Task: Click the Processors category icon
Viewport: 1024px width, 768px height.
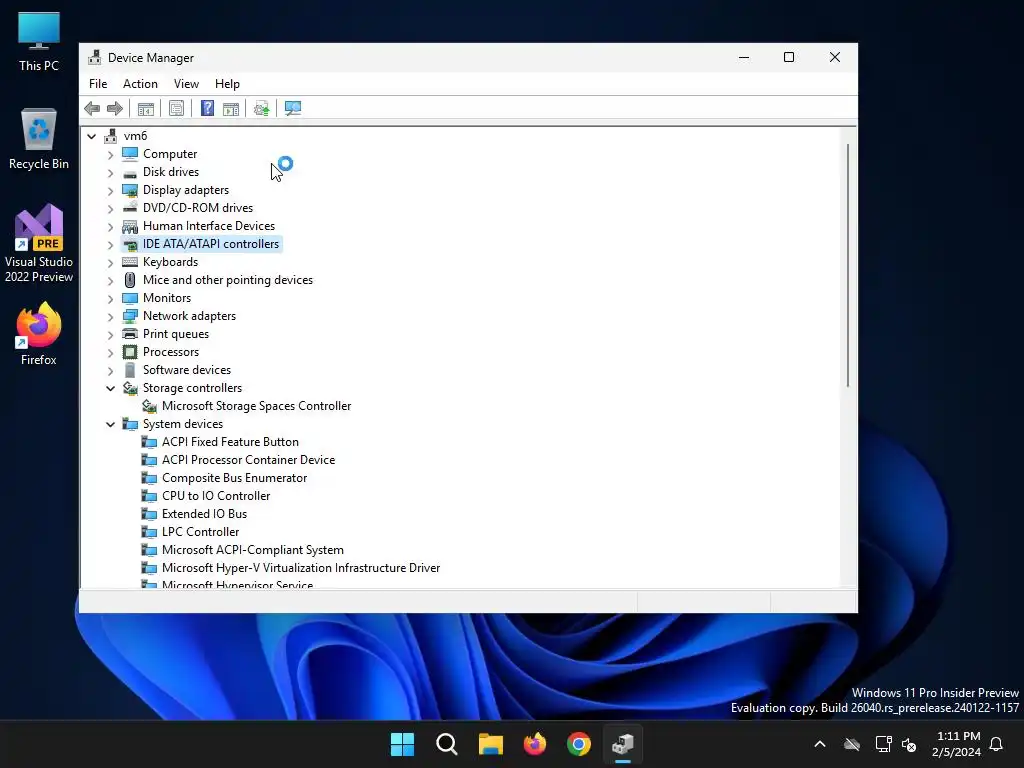Action: (x=130, y=352)
